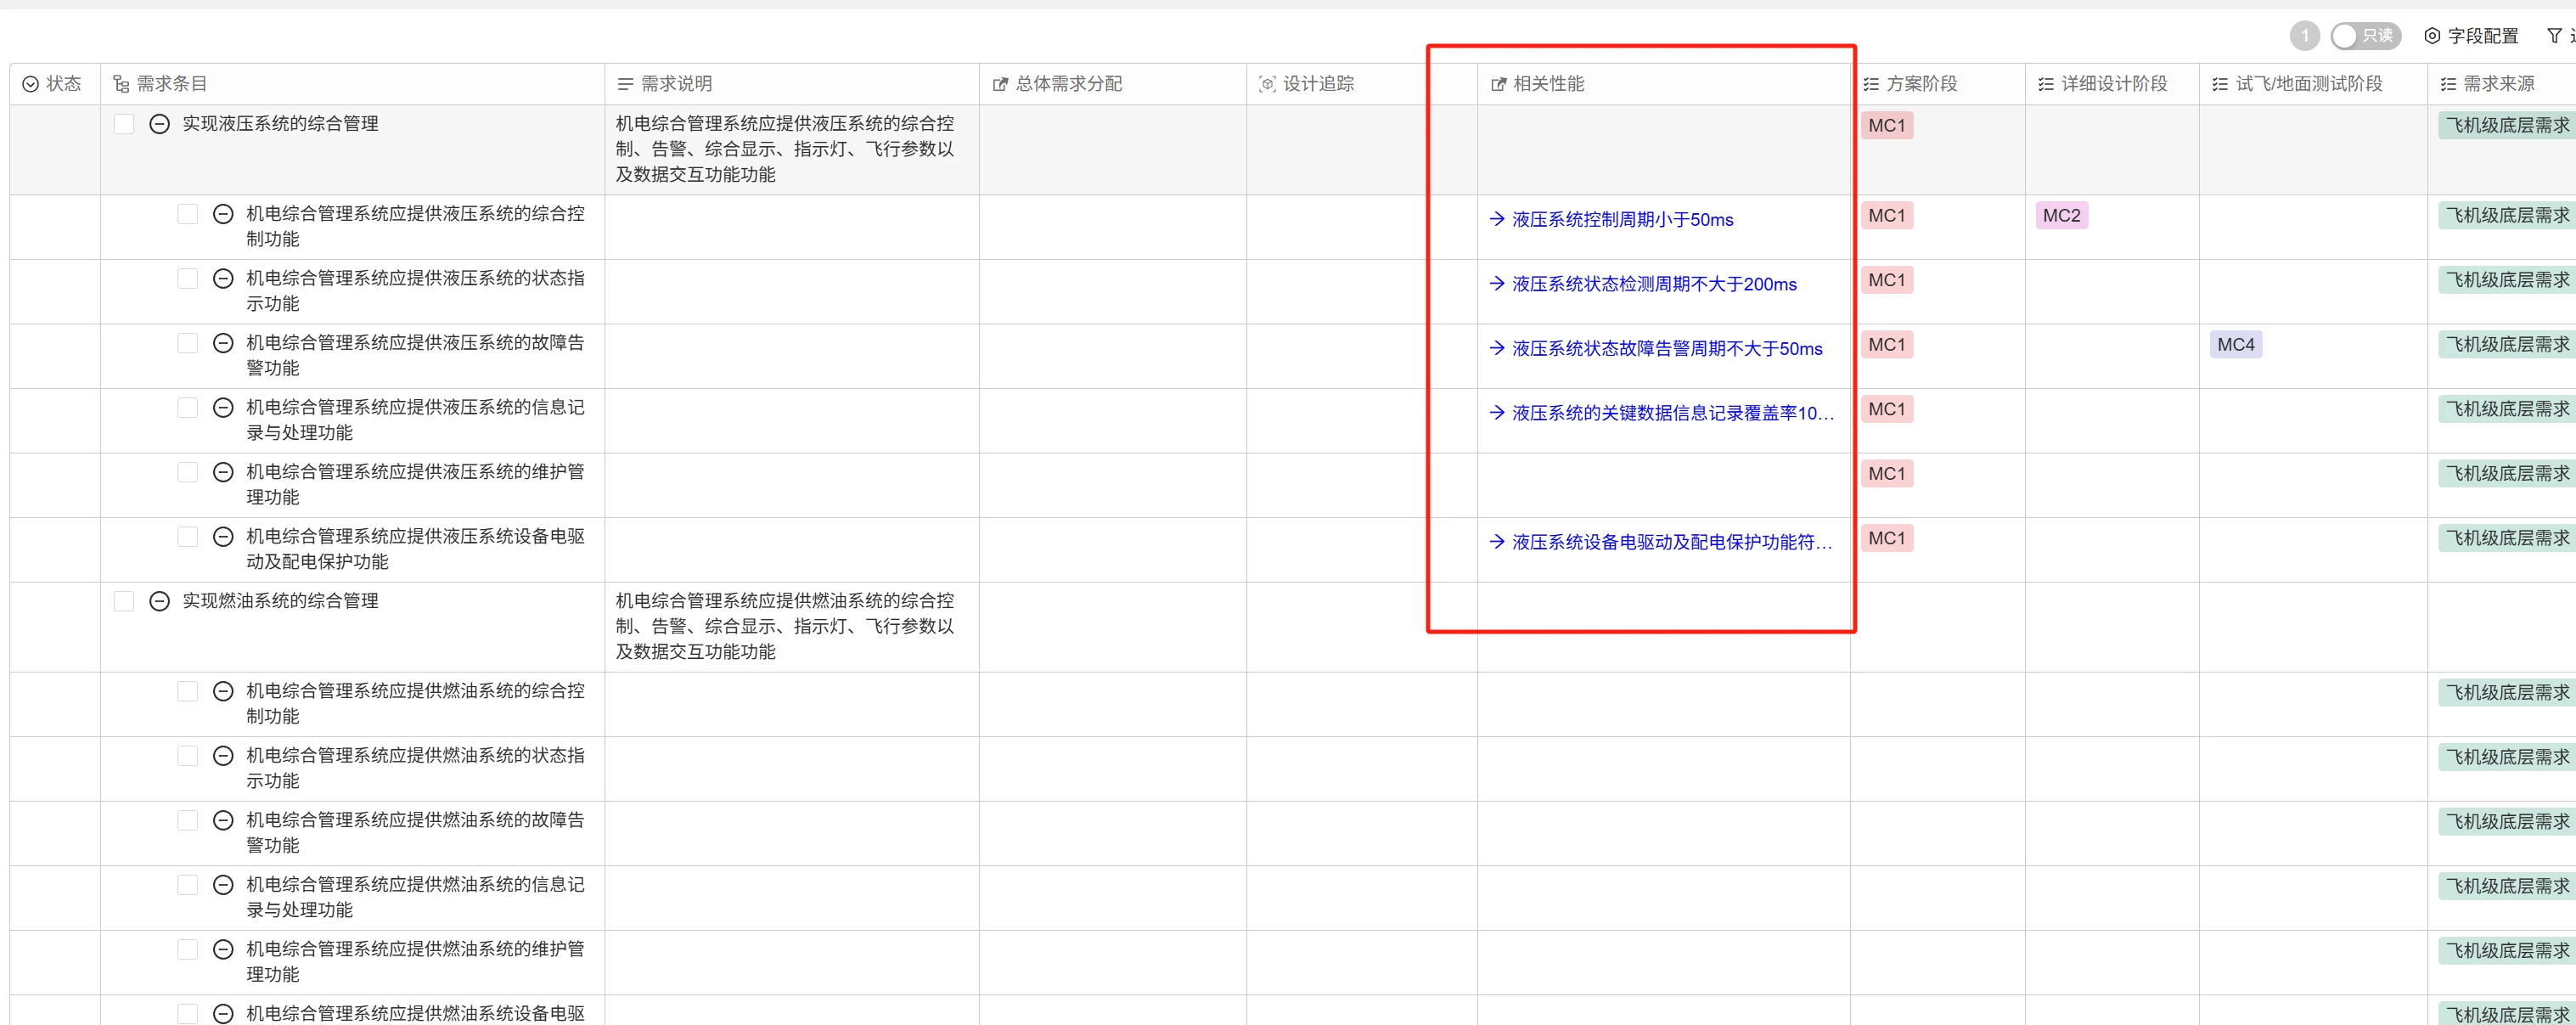
Task: Collapse the 液压系统设备电驱动及配电保护功能 node
Action: (x=223, y=536)
